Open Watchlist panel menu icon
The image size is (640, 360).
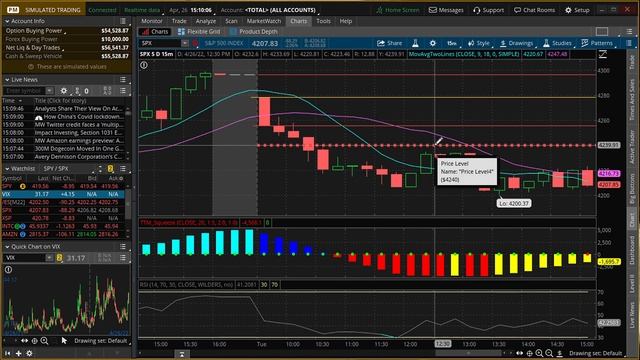(123, 169)
